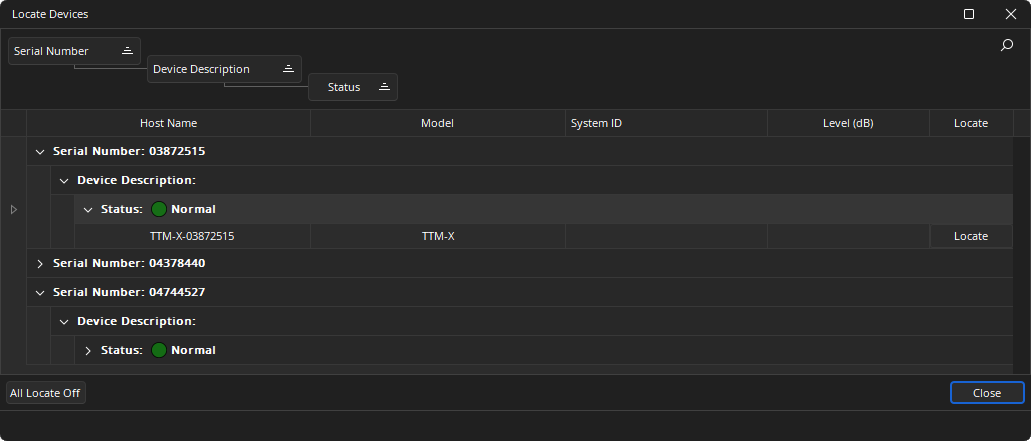Select the TTM-X-03872515 host name cell

point(192,237)
